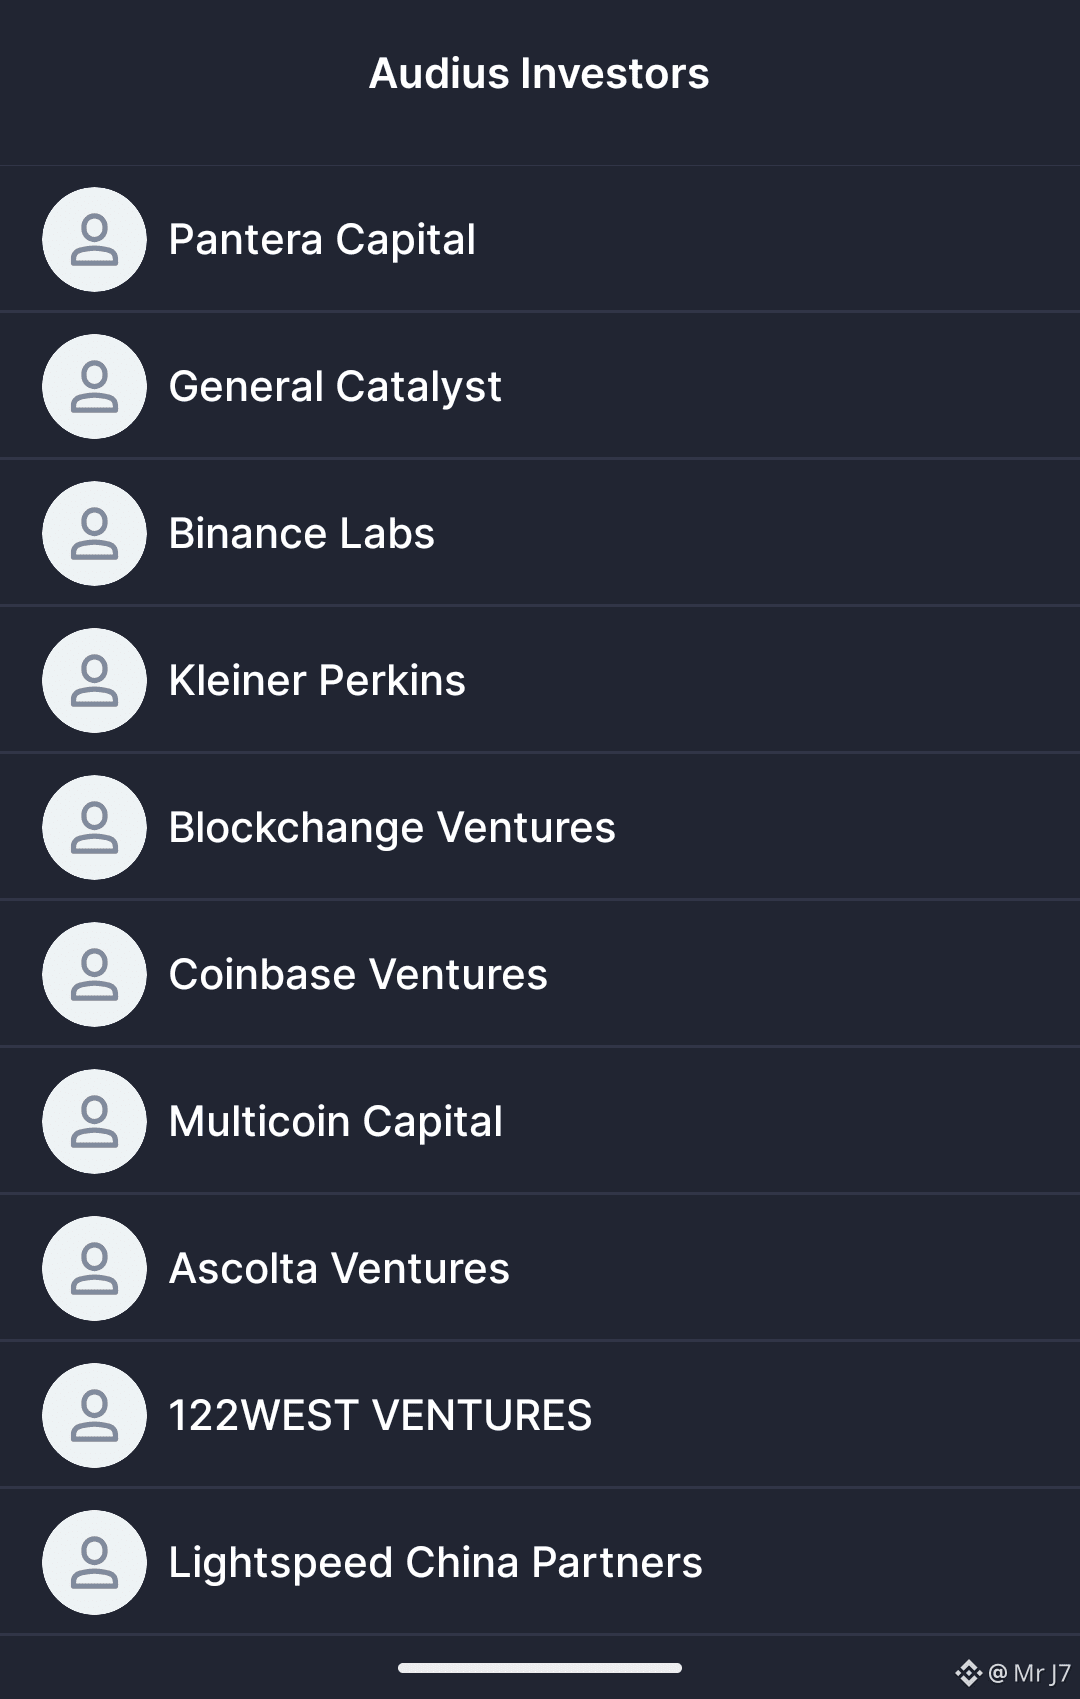Select the Coinbase Ventures name text
This screenshot has width=1080, height=1699.
point(358,975)
